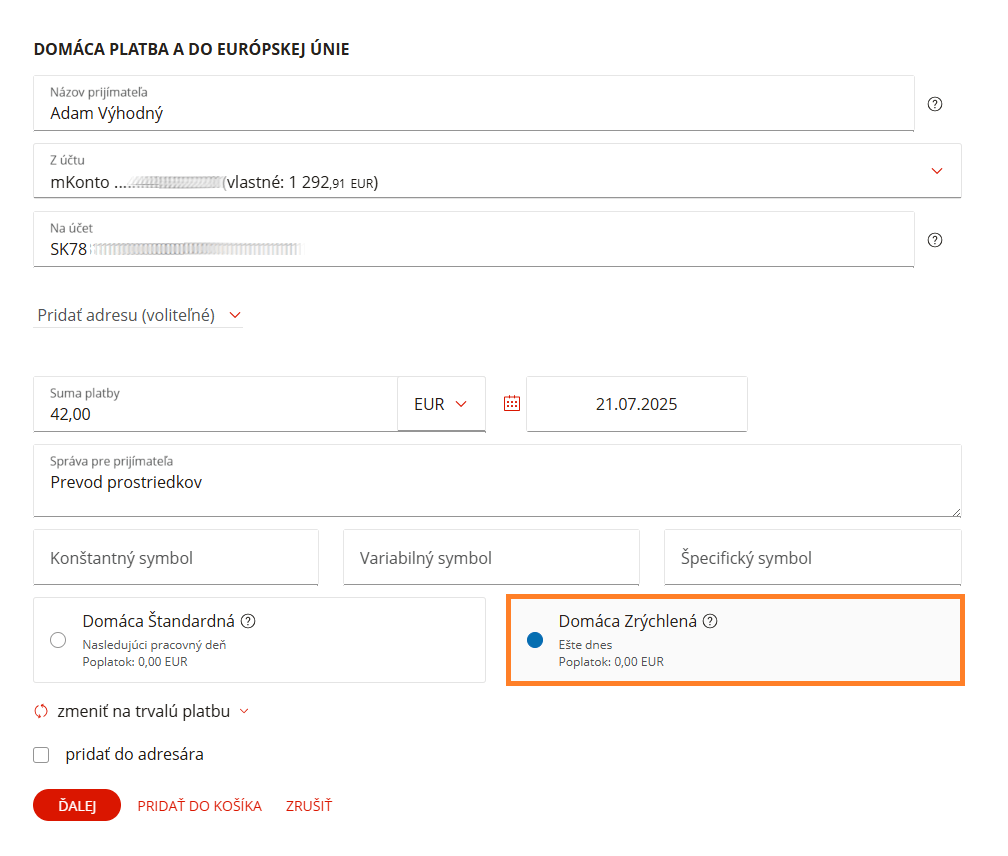Image resolution: width=1008 pixels, height=856 pixels.
Task: Click ZRUŠIŤ to cancel the payment
Action: [309, 806]
